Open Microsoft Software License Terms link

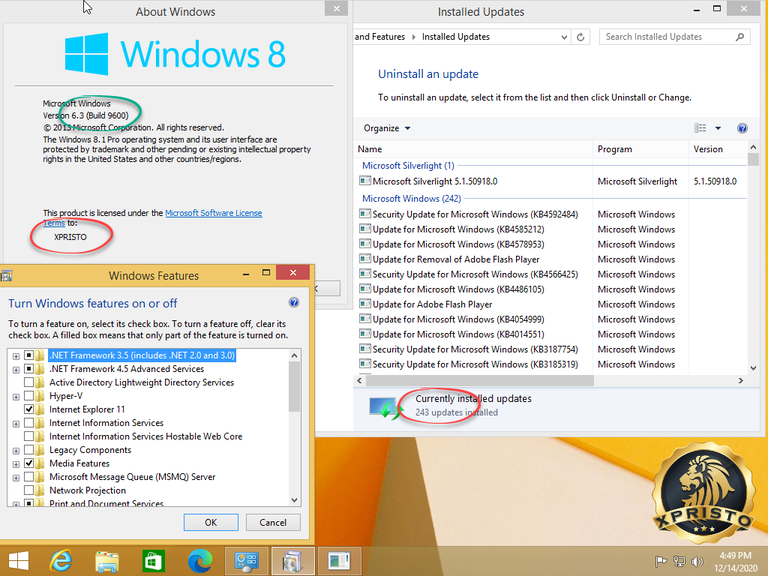coord(214,213)
